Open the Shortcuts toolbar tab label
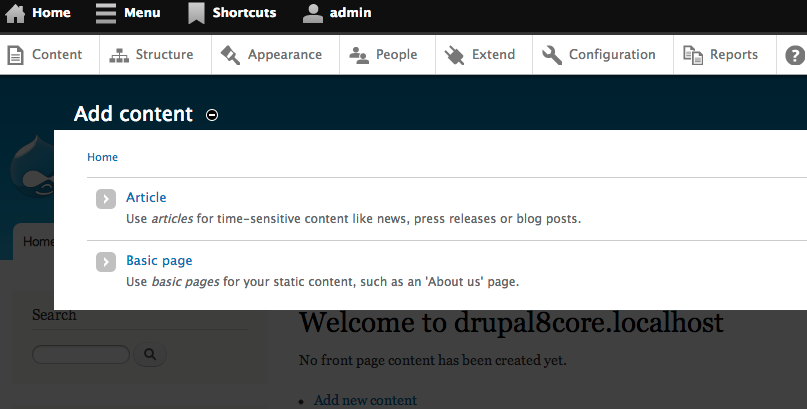Screen dimensions: 807x409 pos(244,13)
